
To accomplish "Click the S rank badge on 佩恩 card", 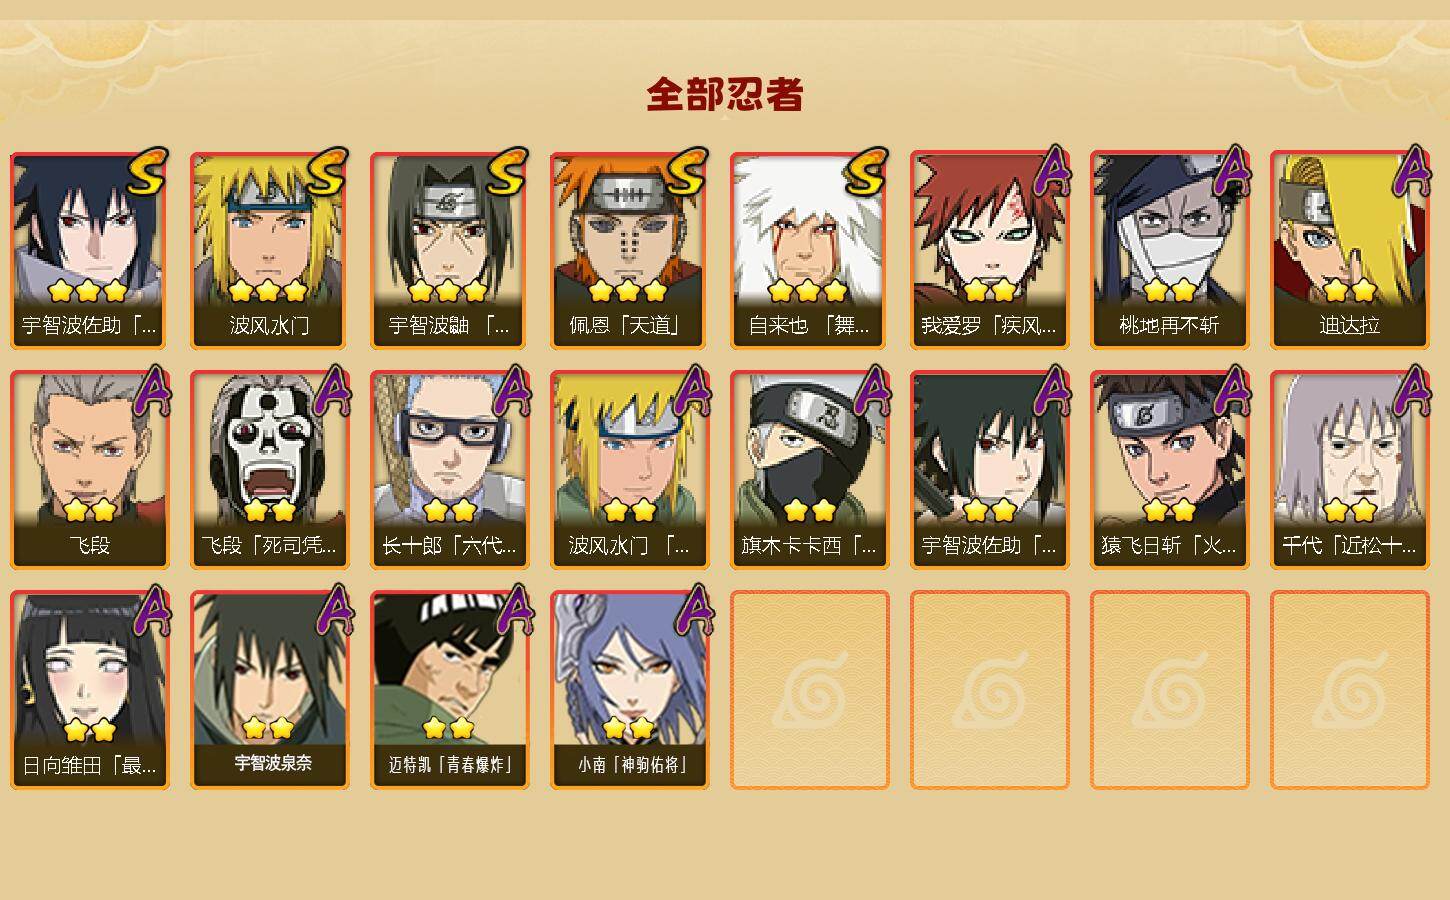I will click(686, 173).
